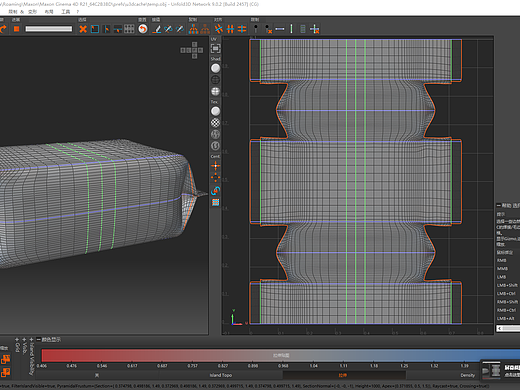Screen dimensions: 520x390
Task: Select the white sphere shading mode
Action: pyautogui.click(x=216, y=68)
